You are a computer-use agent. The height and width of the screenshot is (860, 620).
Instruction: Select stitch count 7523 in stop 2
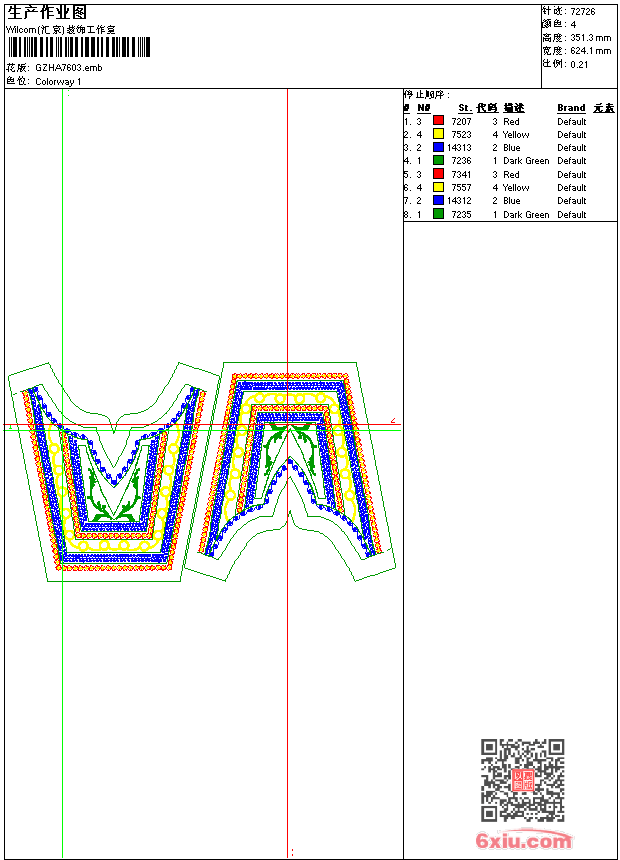point(461,135)
